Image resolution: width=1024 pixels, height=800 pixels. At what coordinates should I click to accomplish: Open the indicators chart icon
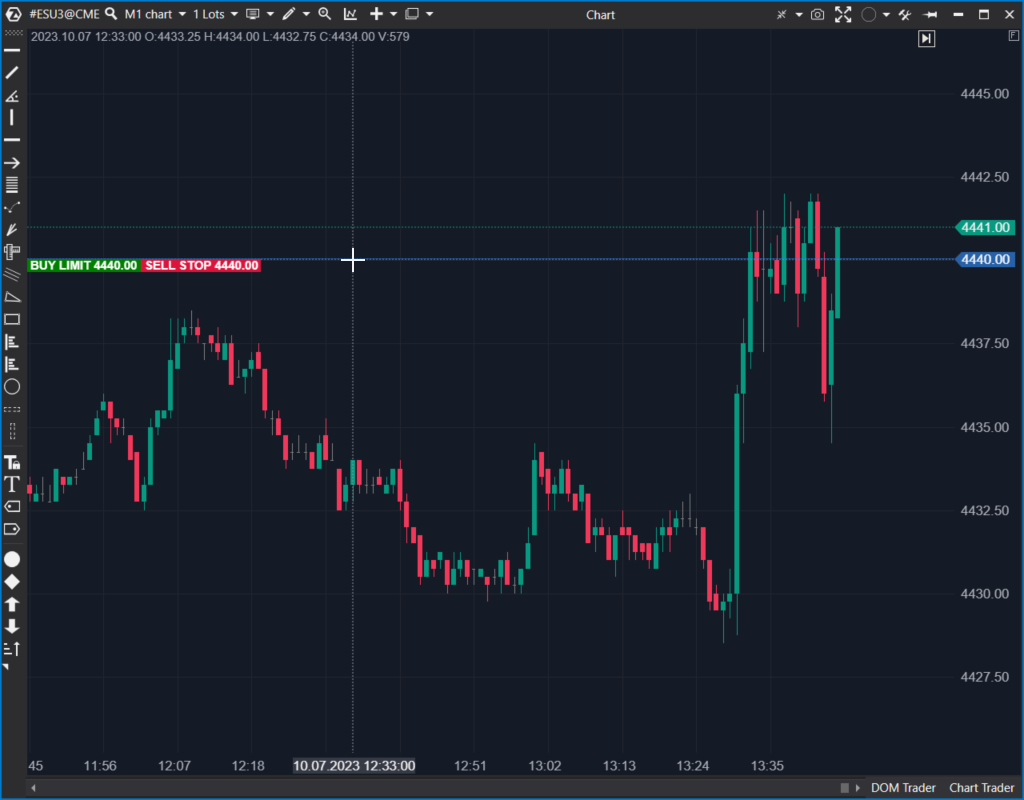350,14
